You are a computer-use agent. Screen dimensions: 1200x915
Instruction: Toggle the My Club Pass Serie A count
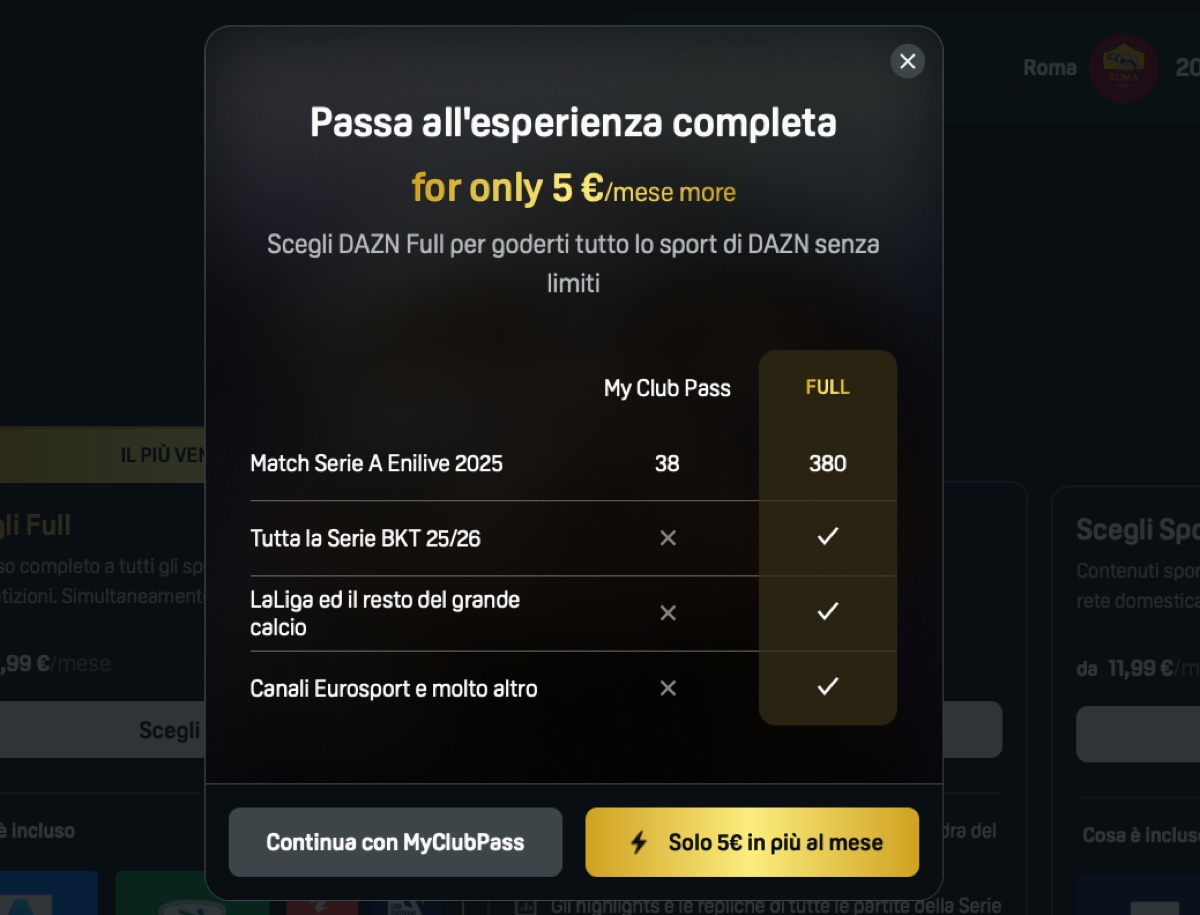click(x=666, y=463)
